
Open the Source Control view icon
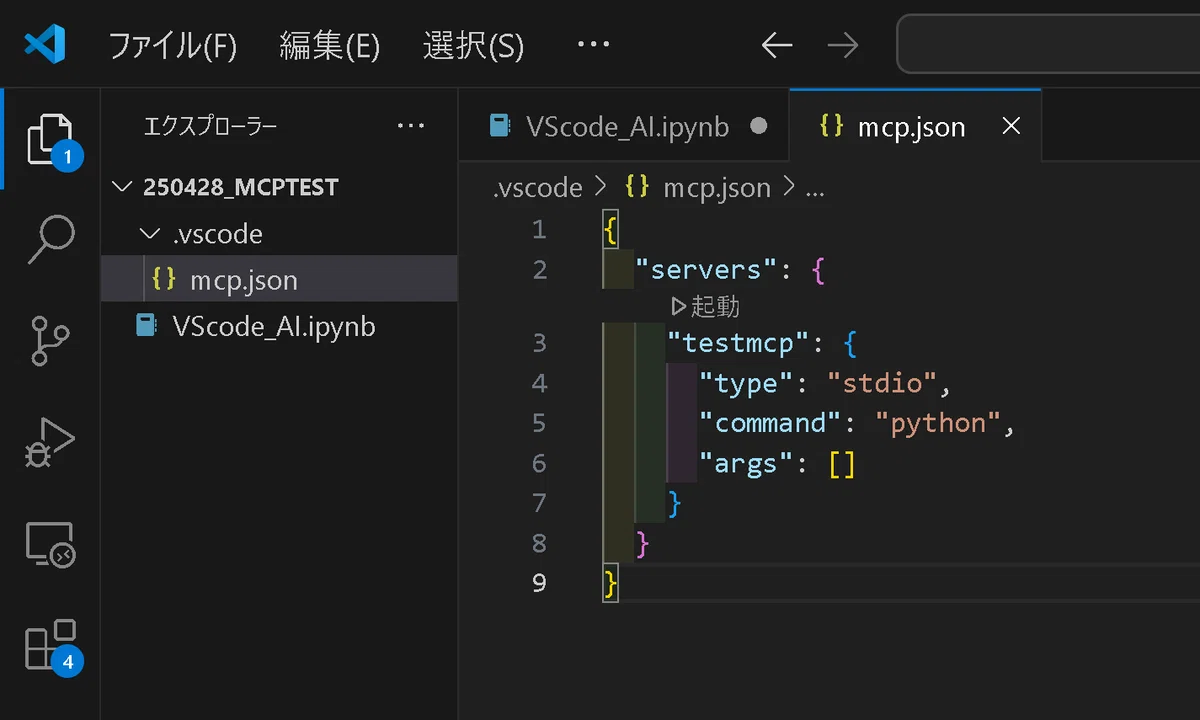point(50,341)
